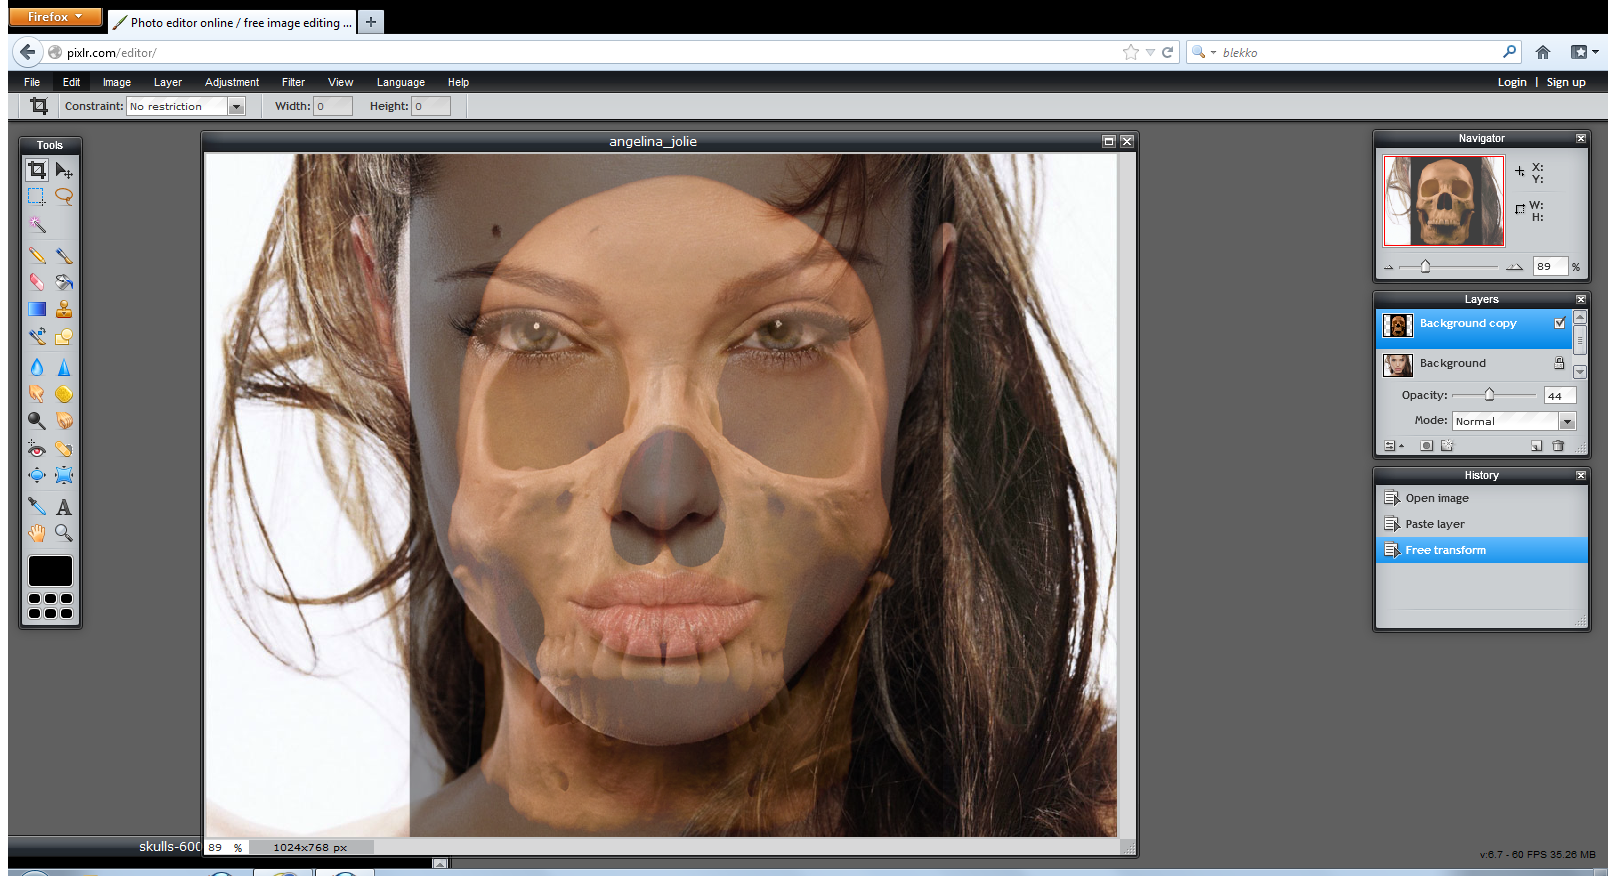Select the Colorpicker eyedropper tool
Image resolution: width=1616 pixels, height=876 pixels.
pyautogui.click(x=37, y=506)
